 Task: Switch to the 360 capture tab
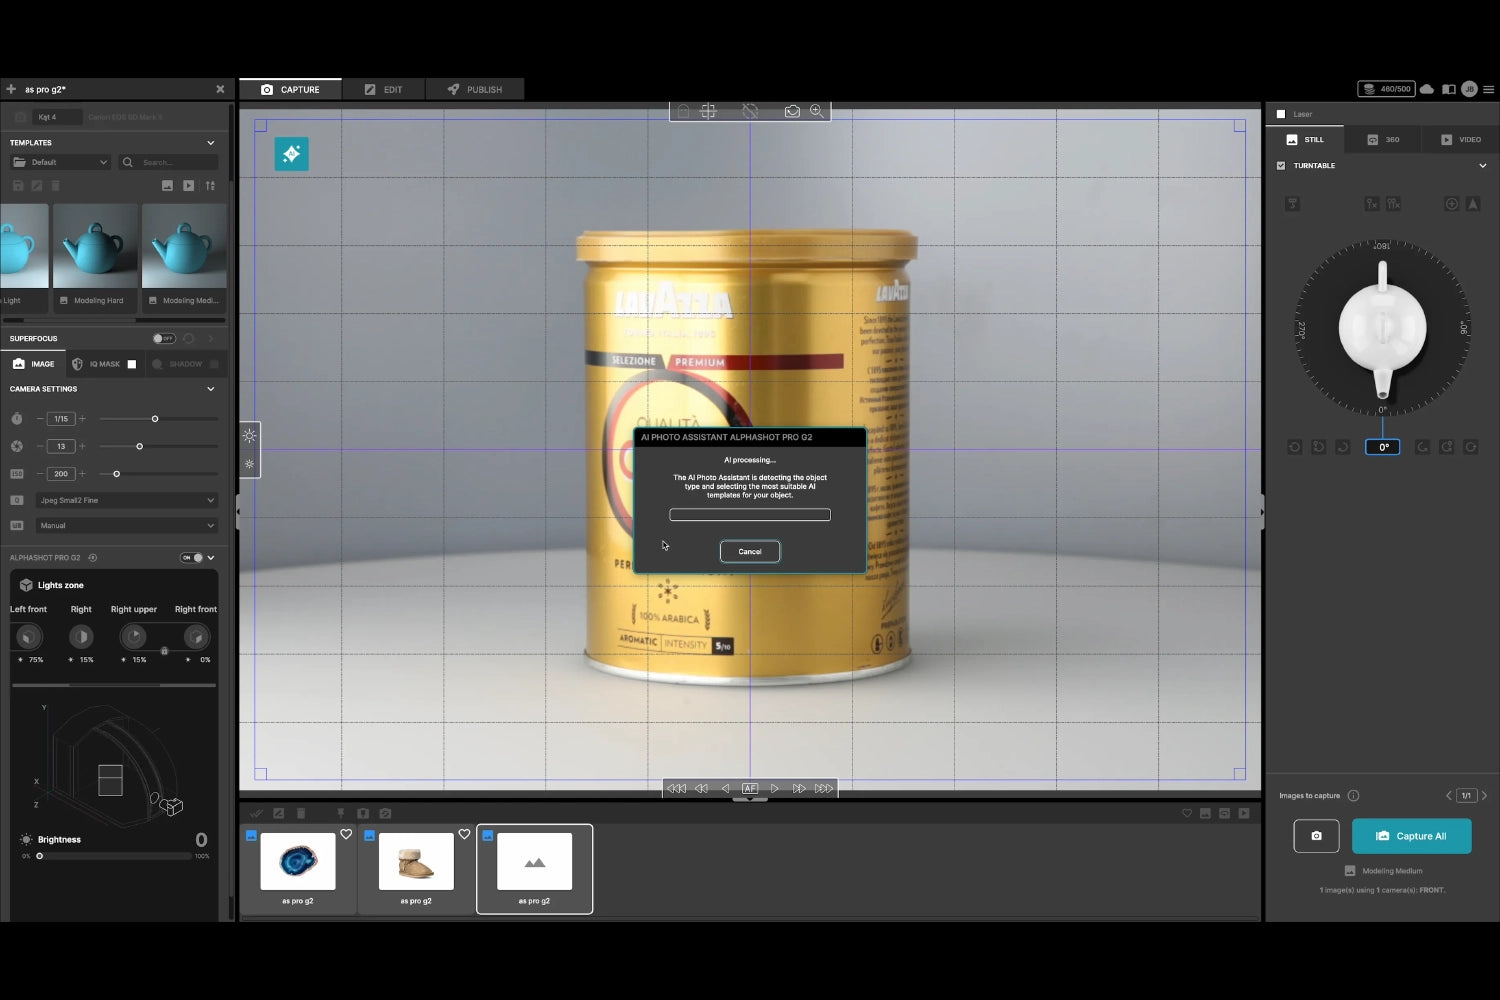pos(1384,140)
